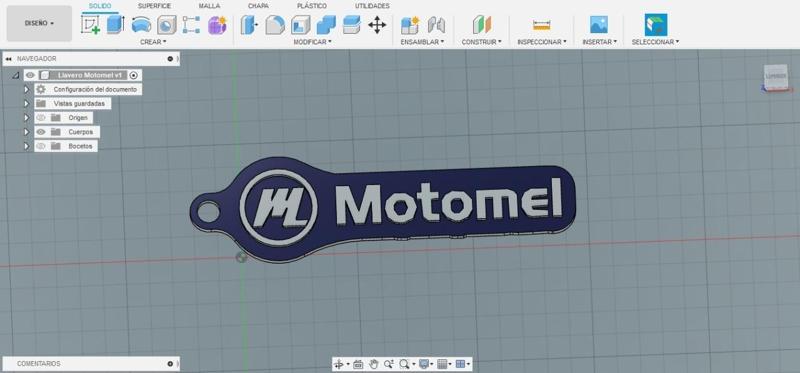Select the Offset Plane construct tool
Viewport: 800px width, 373px height.
coord(481,24)
